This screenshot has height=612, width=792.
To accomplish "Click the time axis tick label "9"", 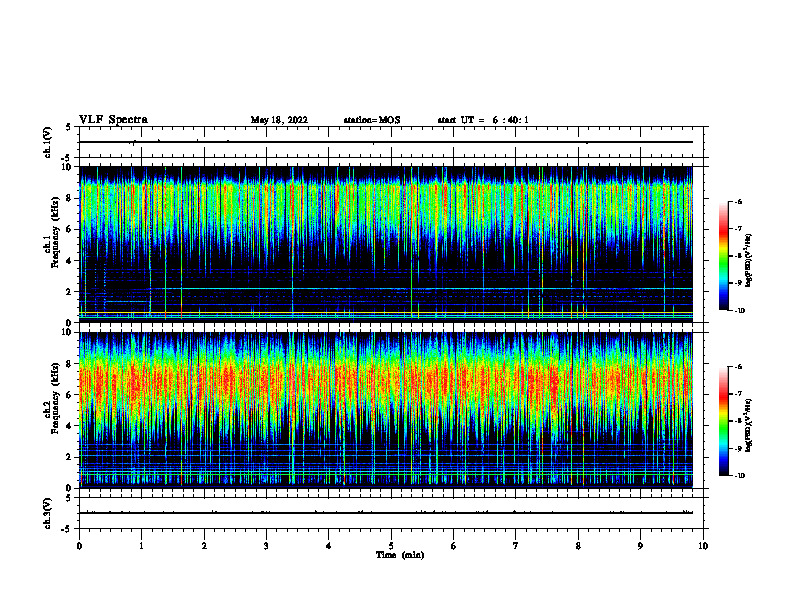I will coord(640,546).
